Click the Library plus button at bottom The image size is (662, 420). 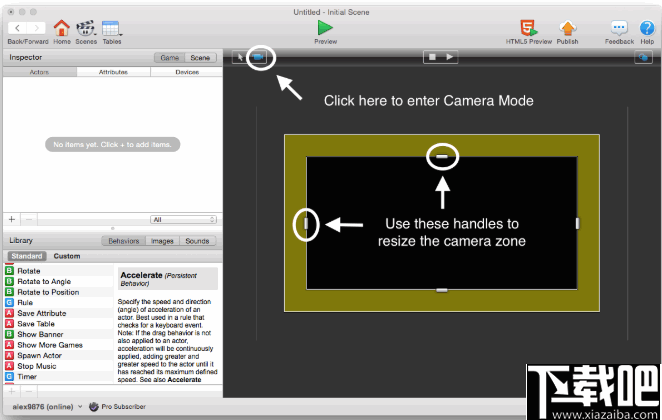(x=12, y=391)
